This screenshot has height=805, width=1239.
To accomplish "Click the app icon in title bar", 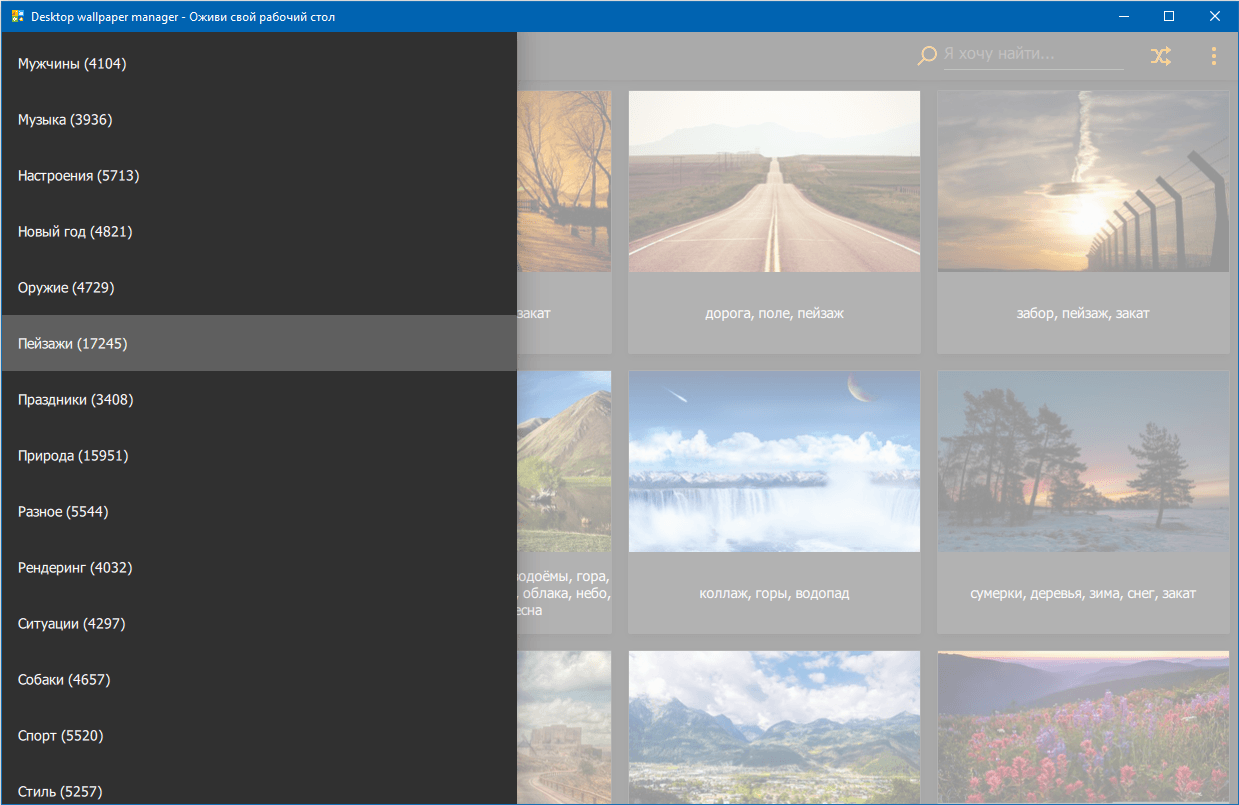I will coord(18,17).
